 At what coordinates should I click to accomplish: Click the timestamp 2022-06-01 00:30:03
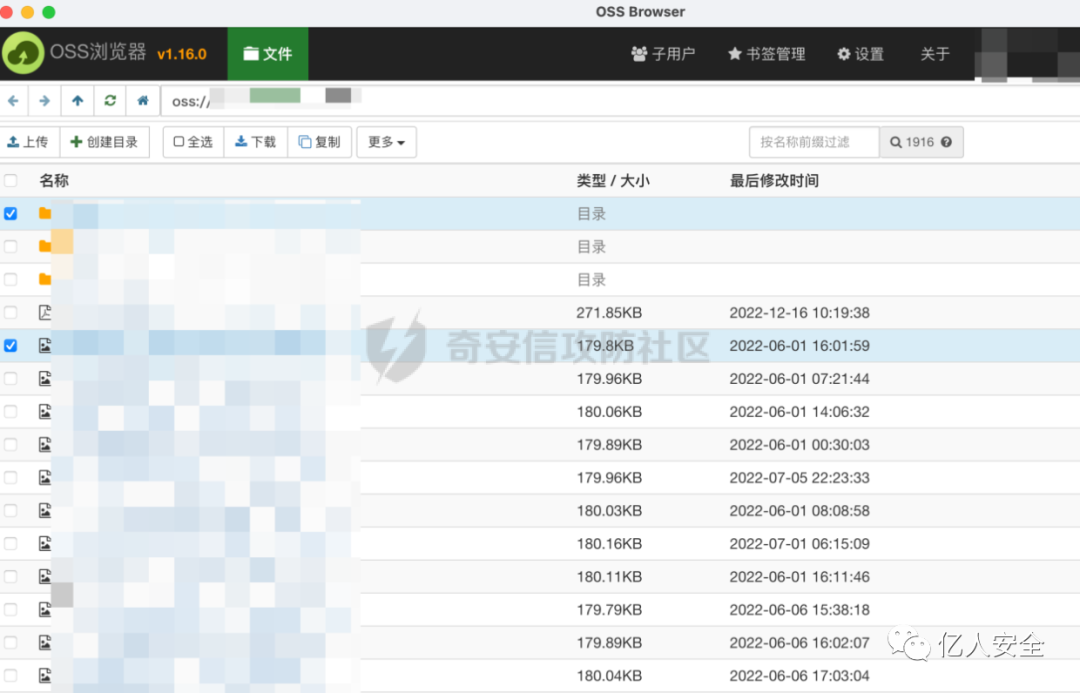(800, 444)
